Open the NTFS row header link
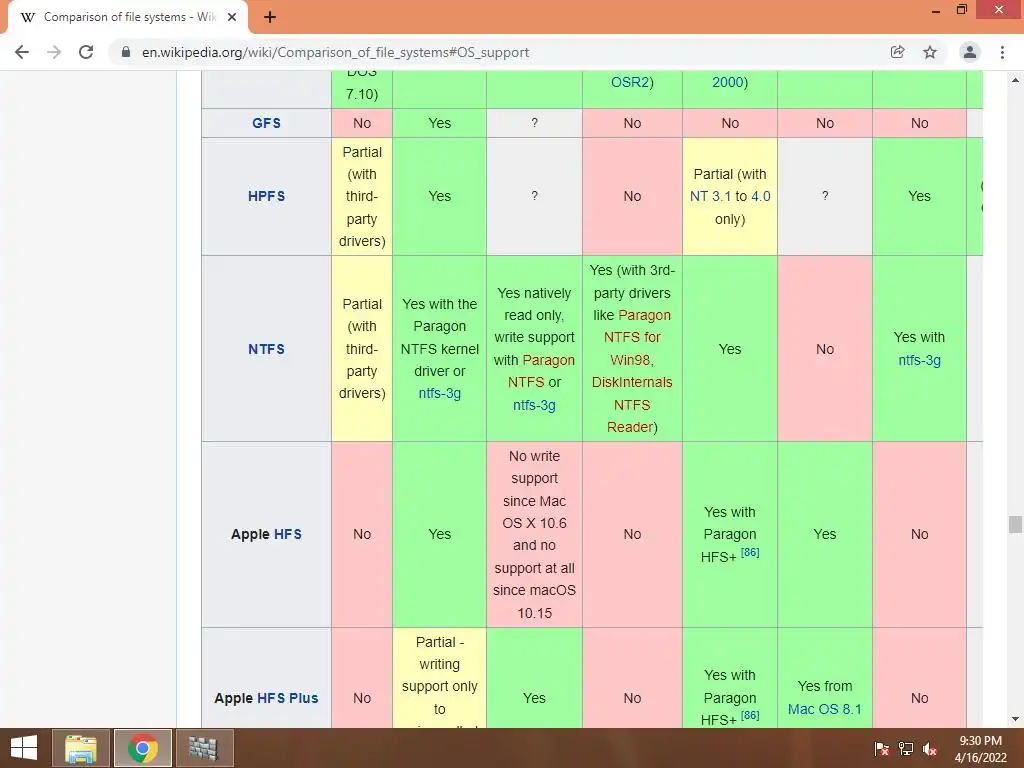Viewport: 1024px width, 768px height. [266, 349]
